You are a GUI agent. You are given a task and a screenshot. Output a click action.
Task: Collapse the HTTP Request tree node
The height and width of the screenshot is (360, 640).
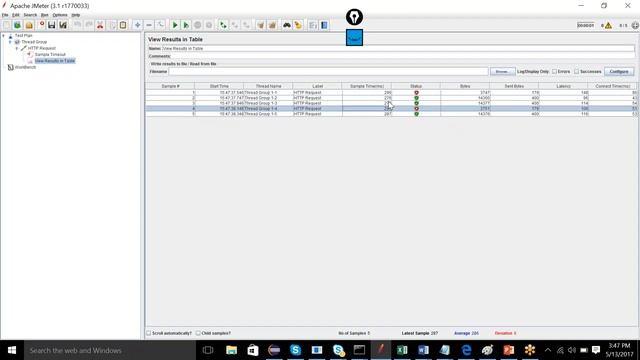click(x=17, y=48)
